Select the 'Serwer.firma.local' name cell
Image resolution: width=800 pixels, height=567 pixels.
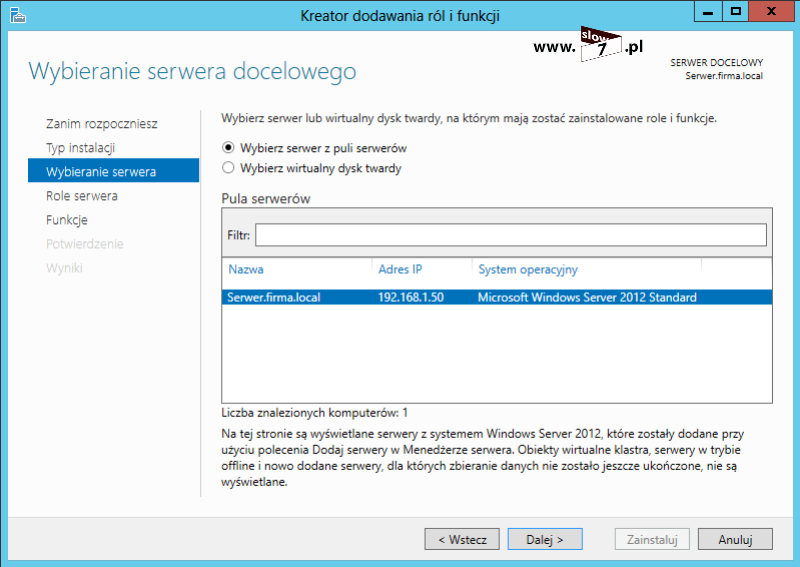(273, 297)
